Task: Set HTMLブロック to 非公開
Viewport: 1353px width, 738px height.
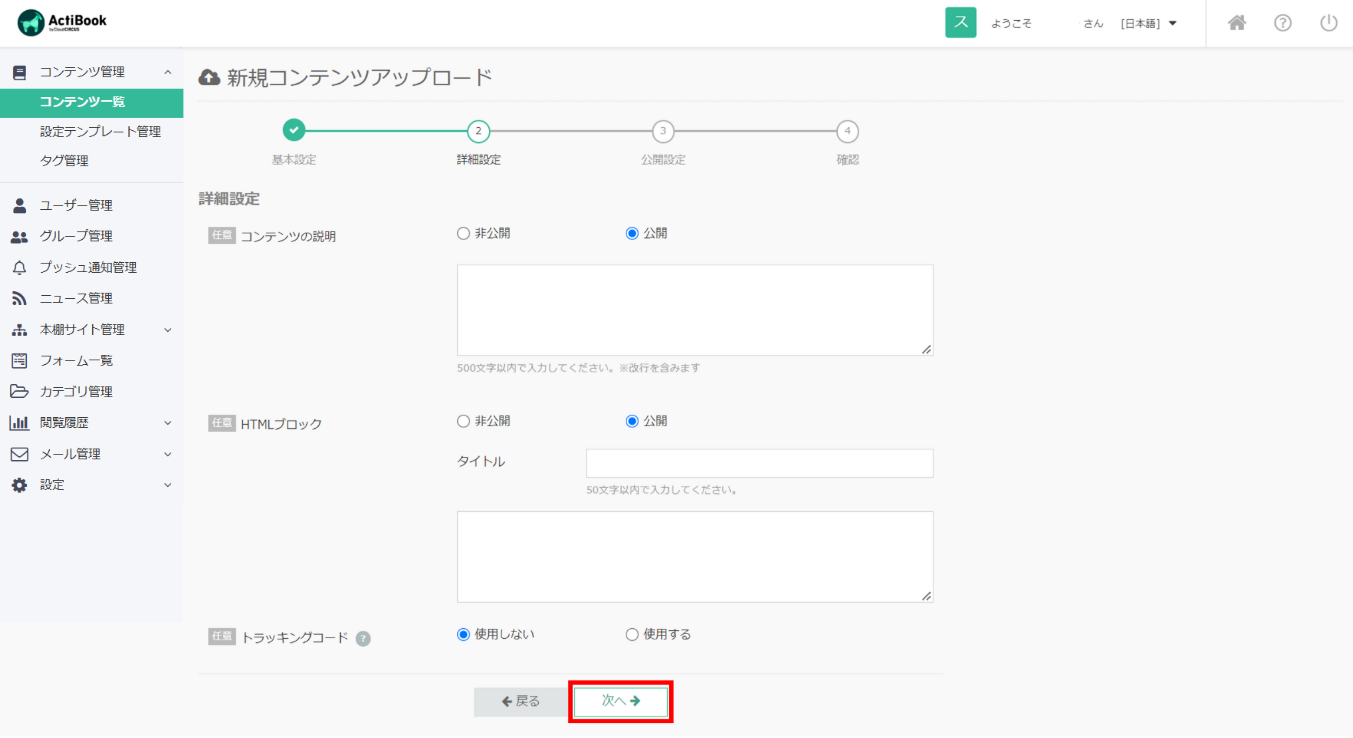Action: click(463, 422)
